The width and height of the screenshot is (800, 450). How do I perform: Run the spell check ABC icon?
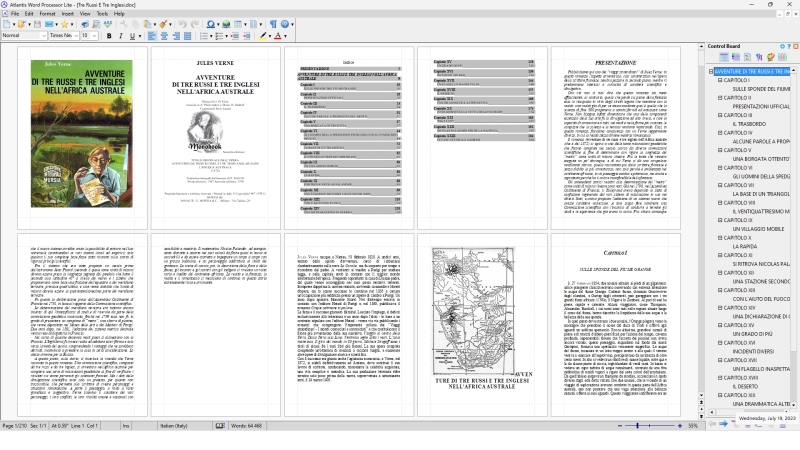tap(108, 24)
